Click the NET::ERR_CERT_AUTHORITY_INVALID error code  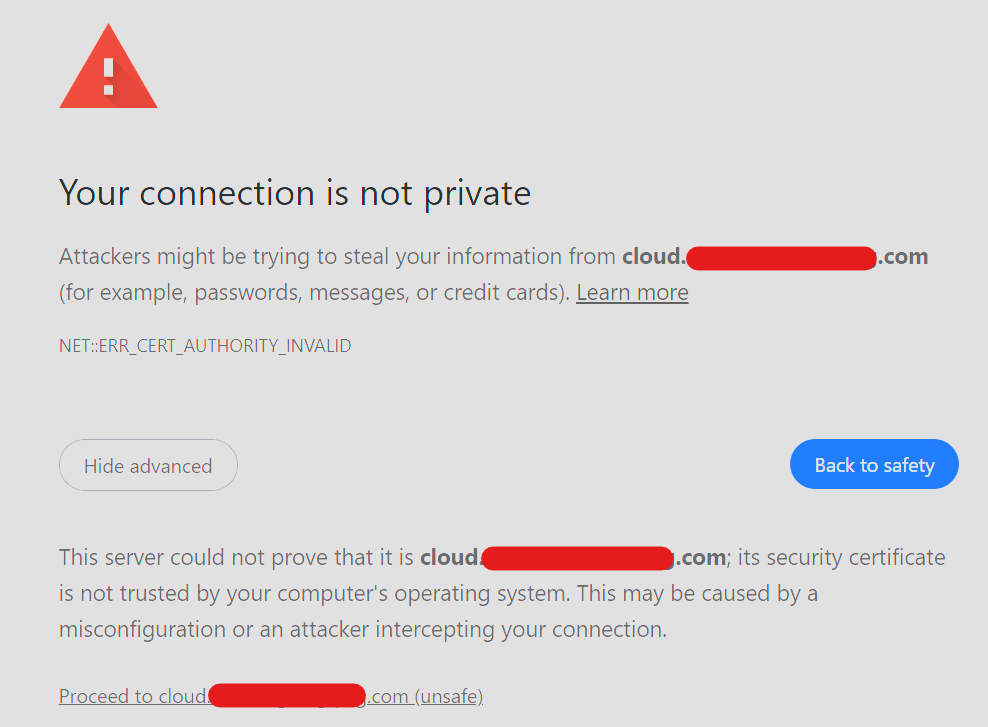205,346
